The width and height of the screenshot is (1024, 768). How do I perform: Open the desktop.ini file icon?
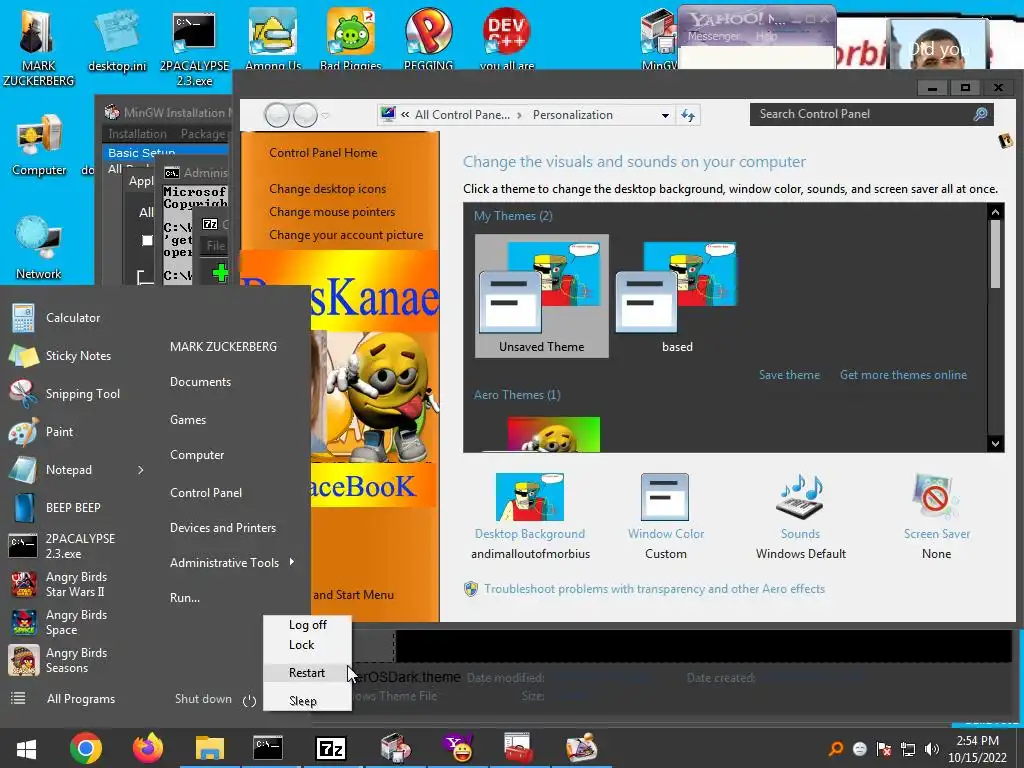click(x=118, y=40)
